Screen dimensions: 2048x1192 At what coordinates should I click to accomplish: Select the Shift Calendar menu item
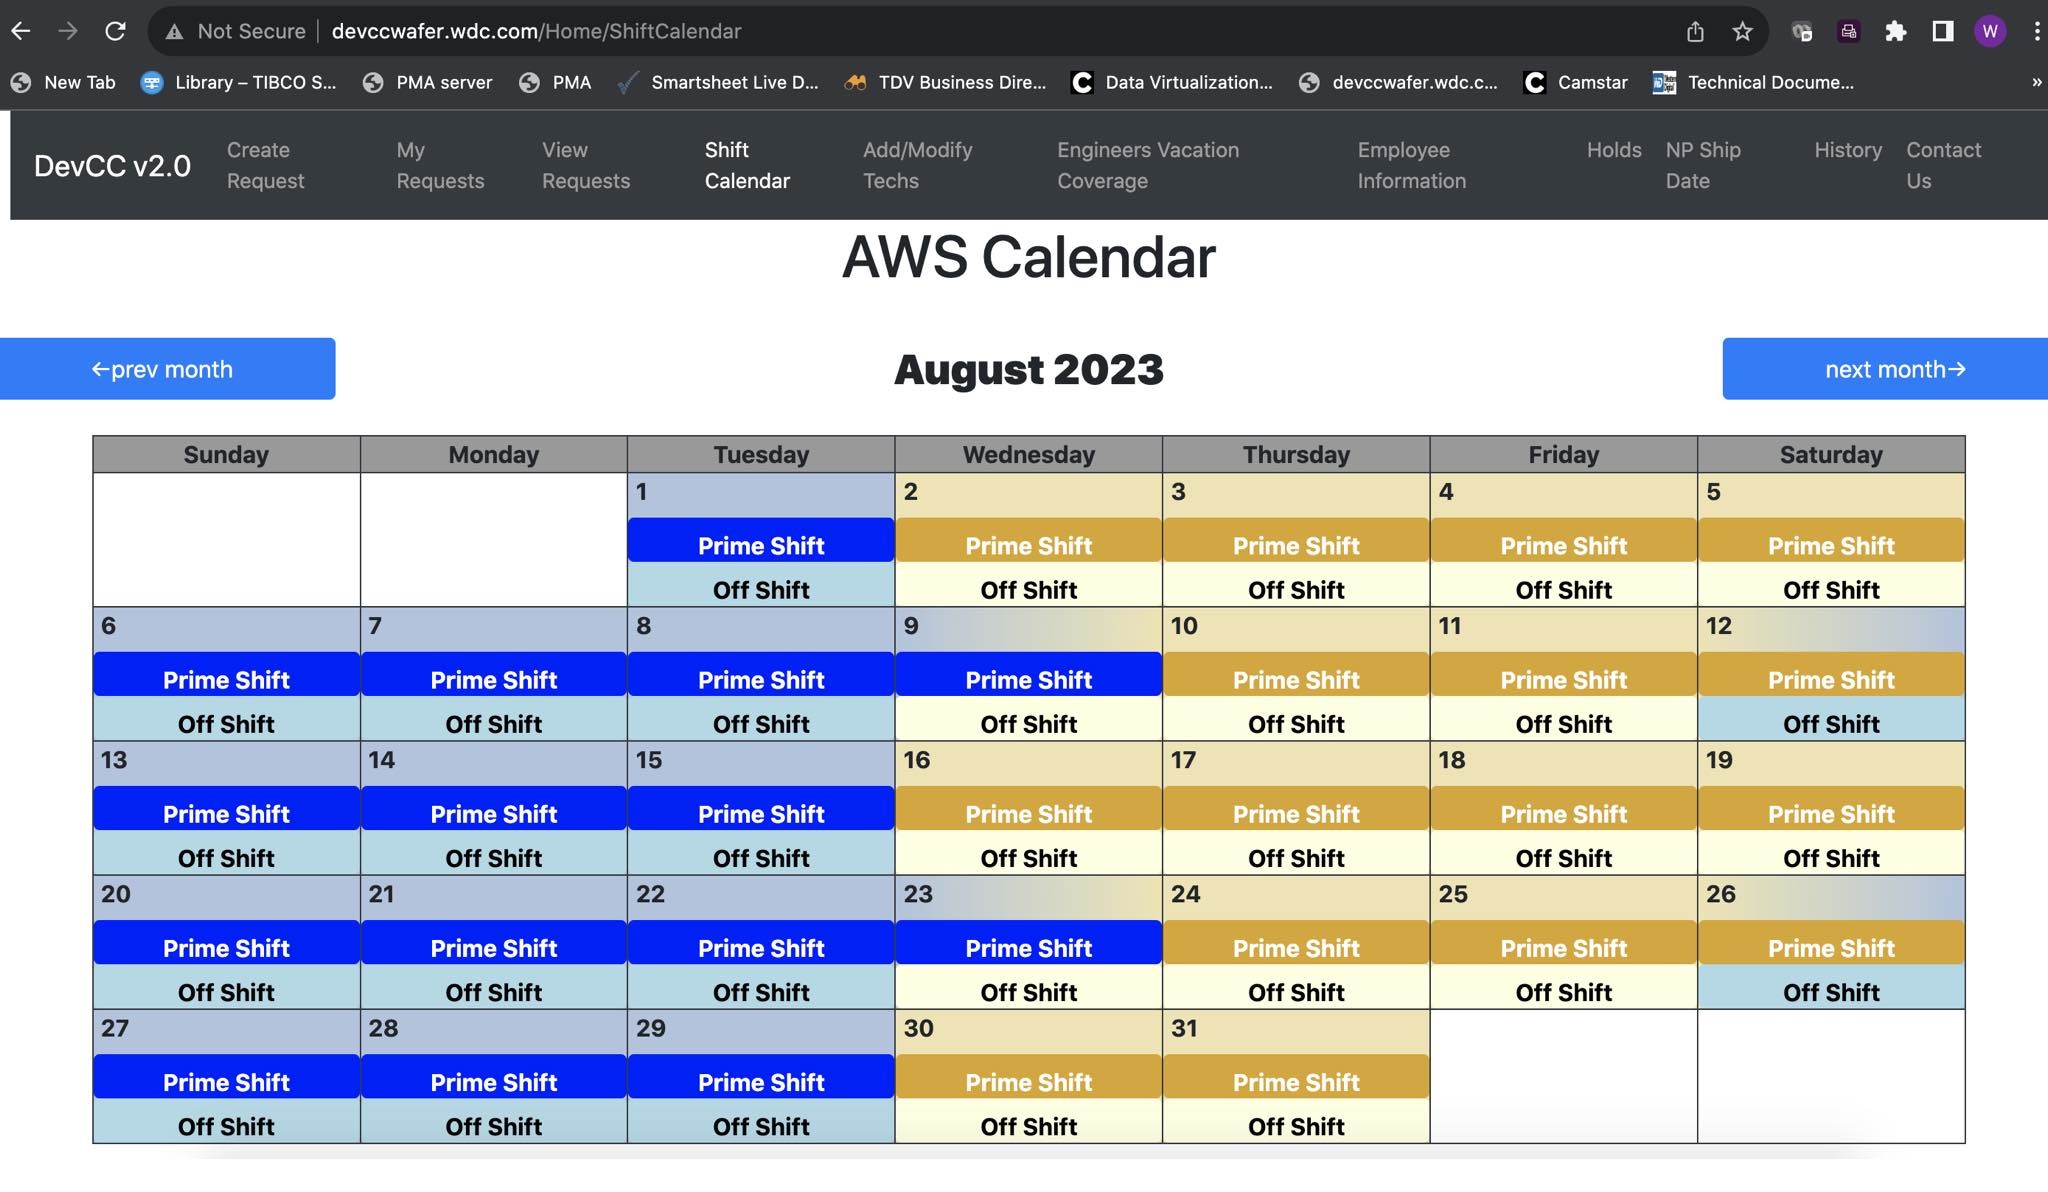tap(747, 165)
